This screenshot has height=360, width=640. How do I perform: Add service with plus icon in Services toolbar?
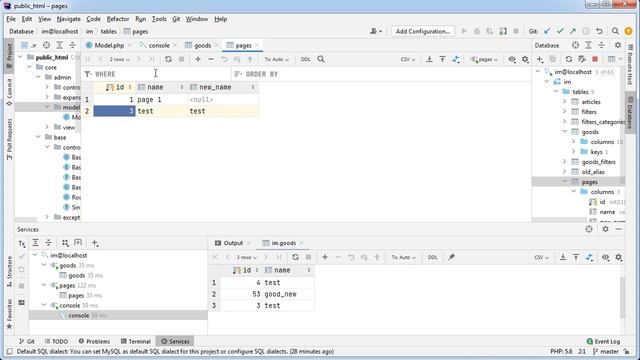pos(95,243)
